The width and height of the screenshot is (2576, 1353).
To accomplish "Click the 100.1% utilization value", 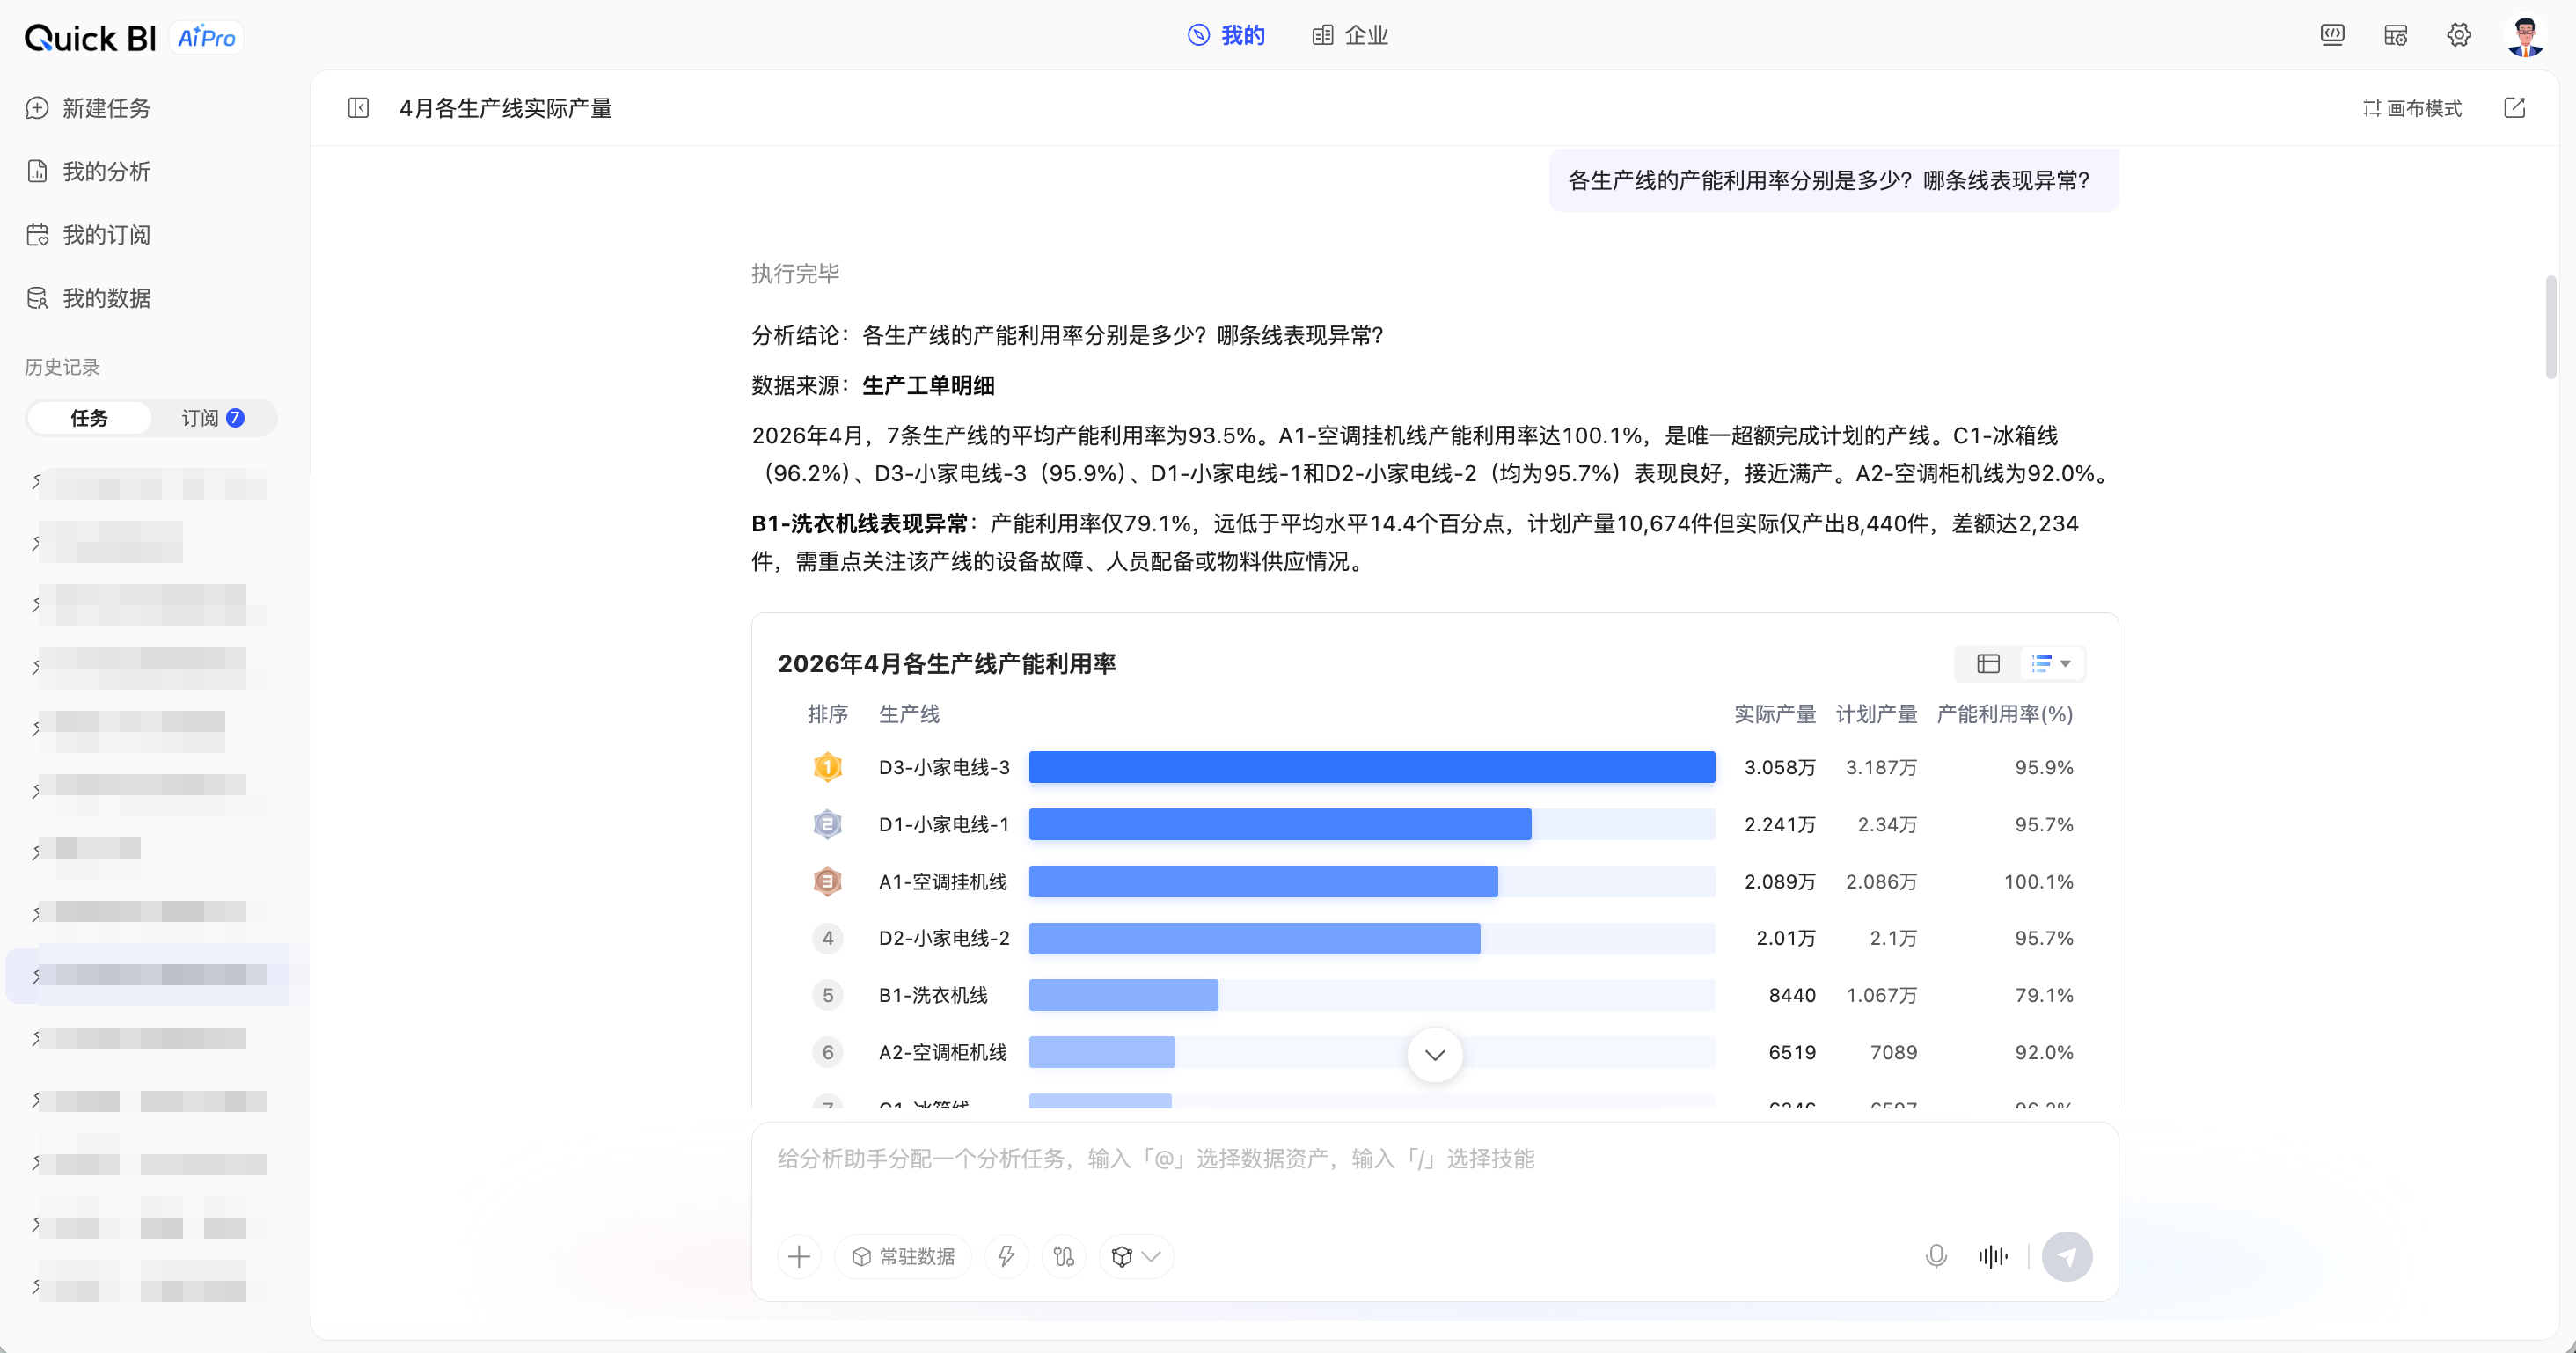I will tap(2038, 881).
